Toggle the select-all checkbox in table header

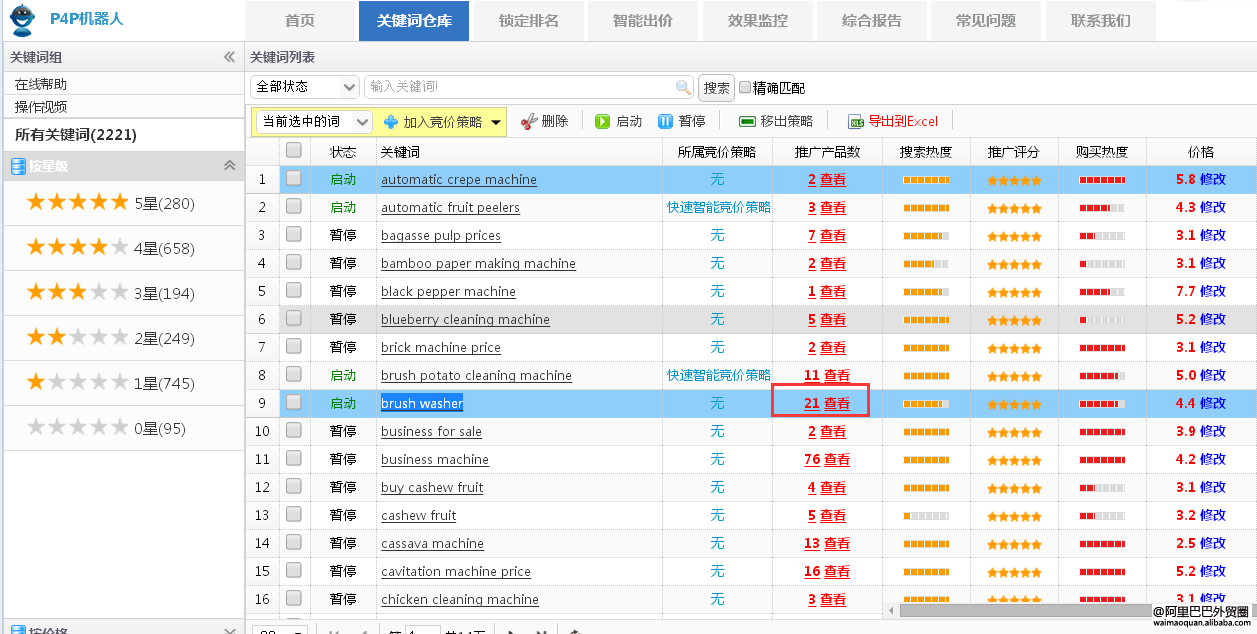[293, 150]
